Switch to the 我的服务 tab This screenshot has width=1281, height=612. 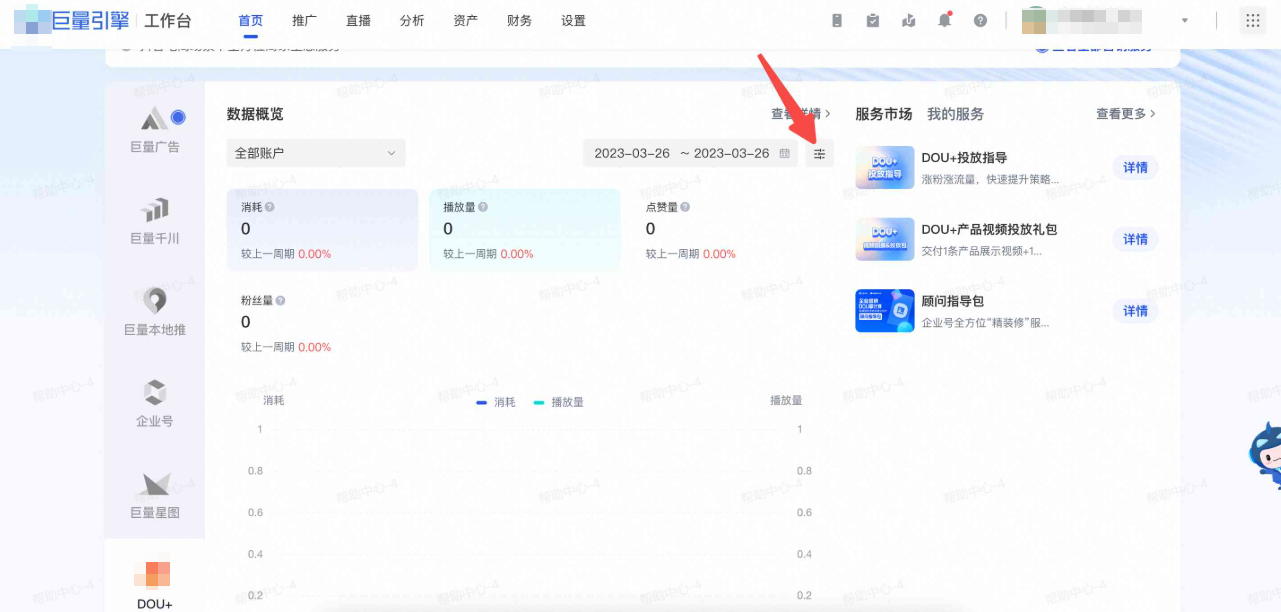pyautogui.click(x=955, y=114)
